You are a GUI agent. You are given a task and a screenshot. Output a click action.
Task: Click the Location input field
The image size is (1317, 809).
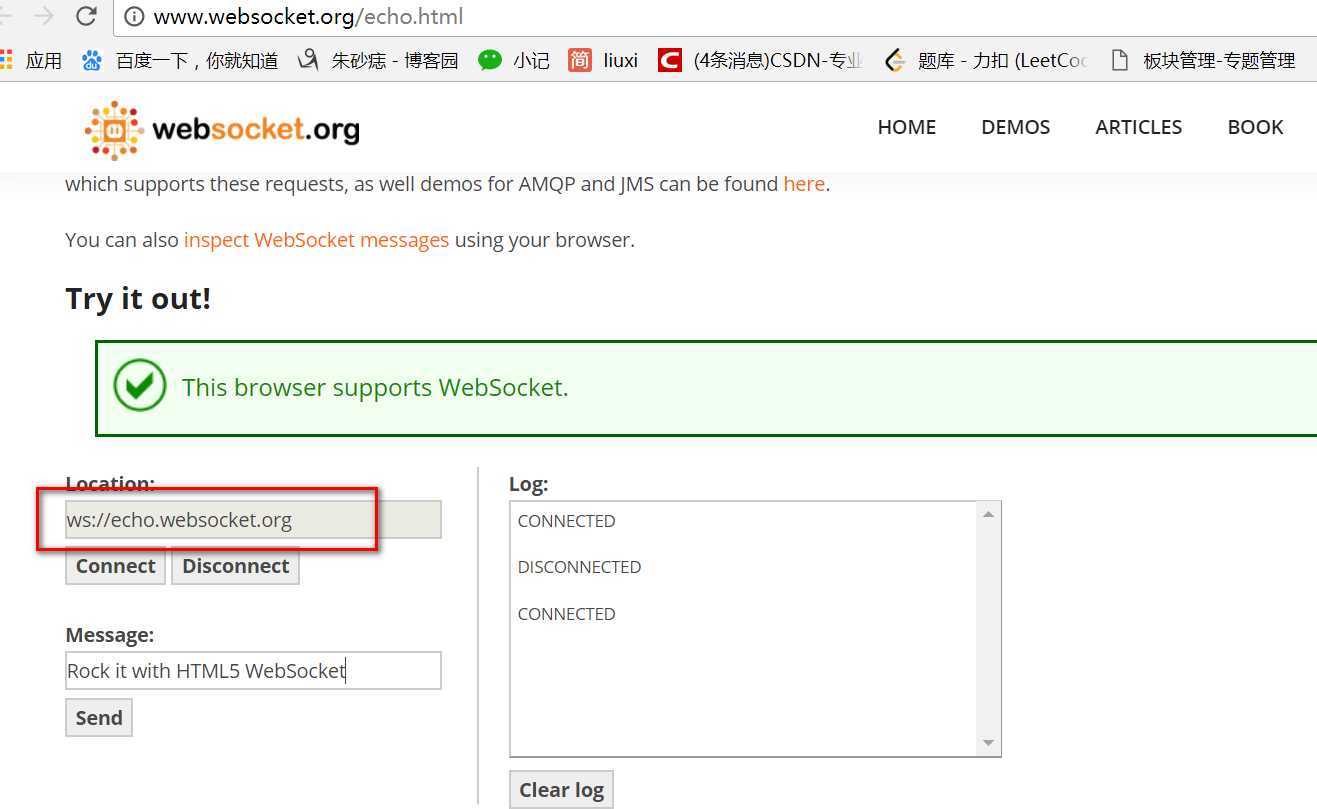pos(253,520)
